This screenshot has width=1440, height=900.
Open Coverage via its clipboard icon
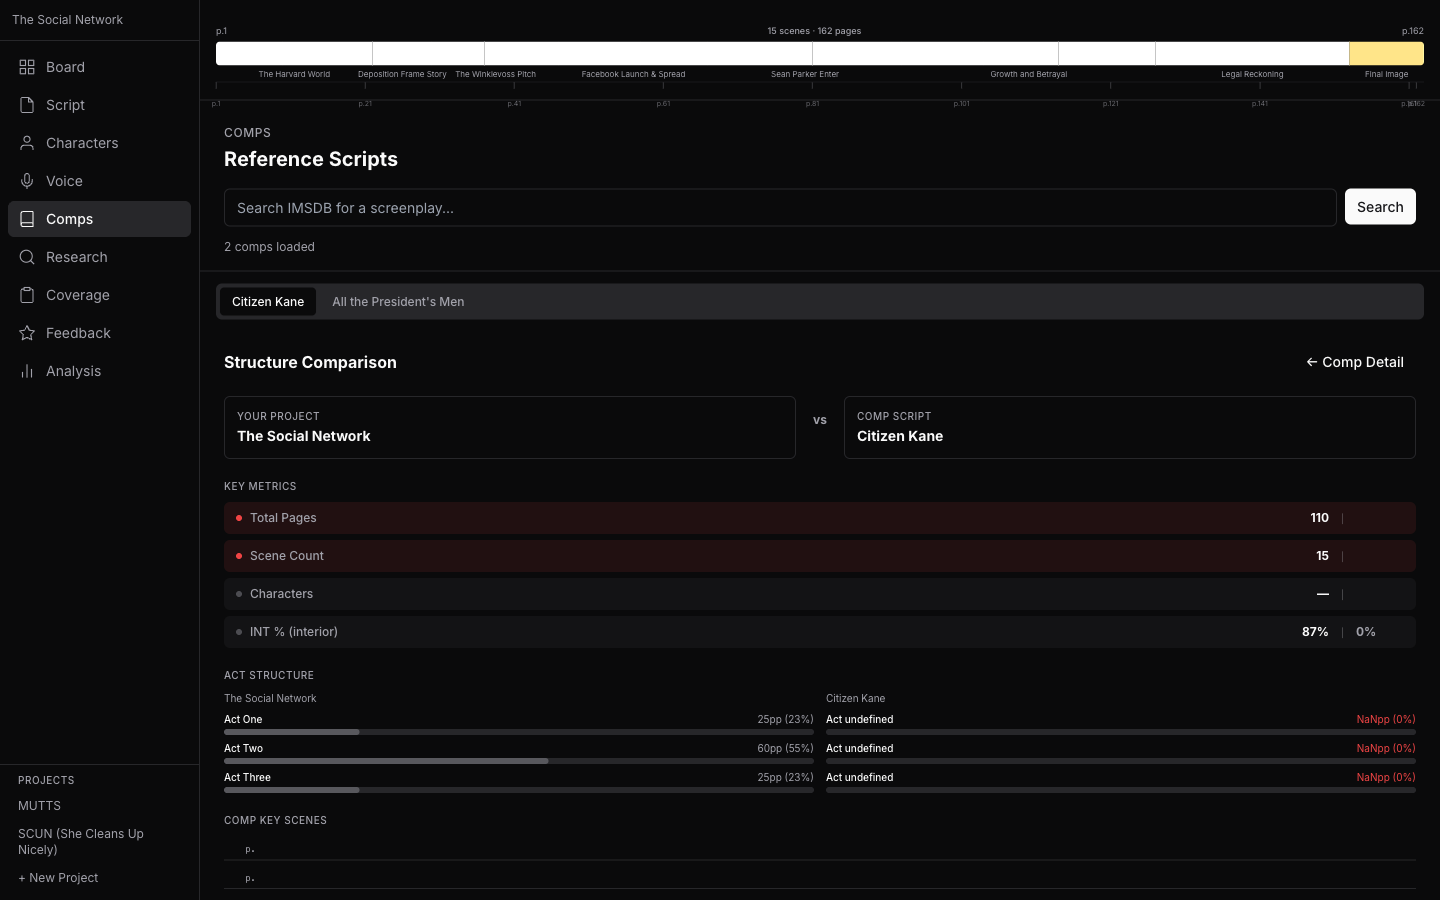pyautogui.click(x=27, y=295)
